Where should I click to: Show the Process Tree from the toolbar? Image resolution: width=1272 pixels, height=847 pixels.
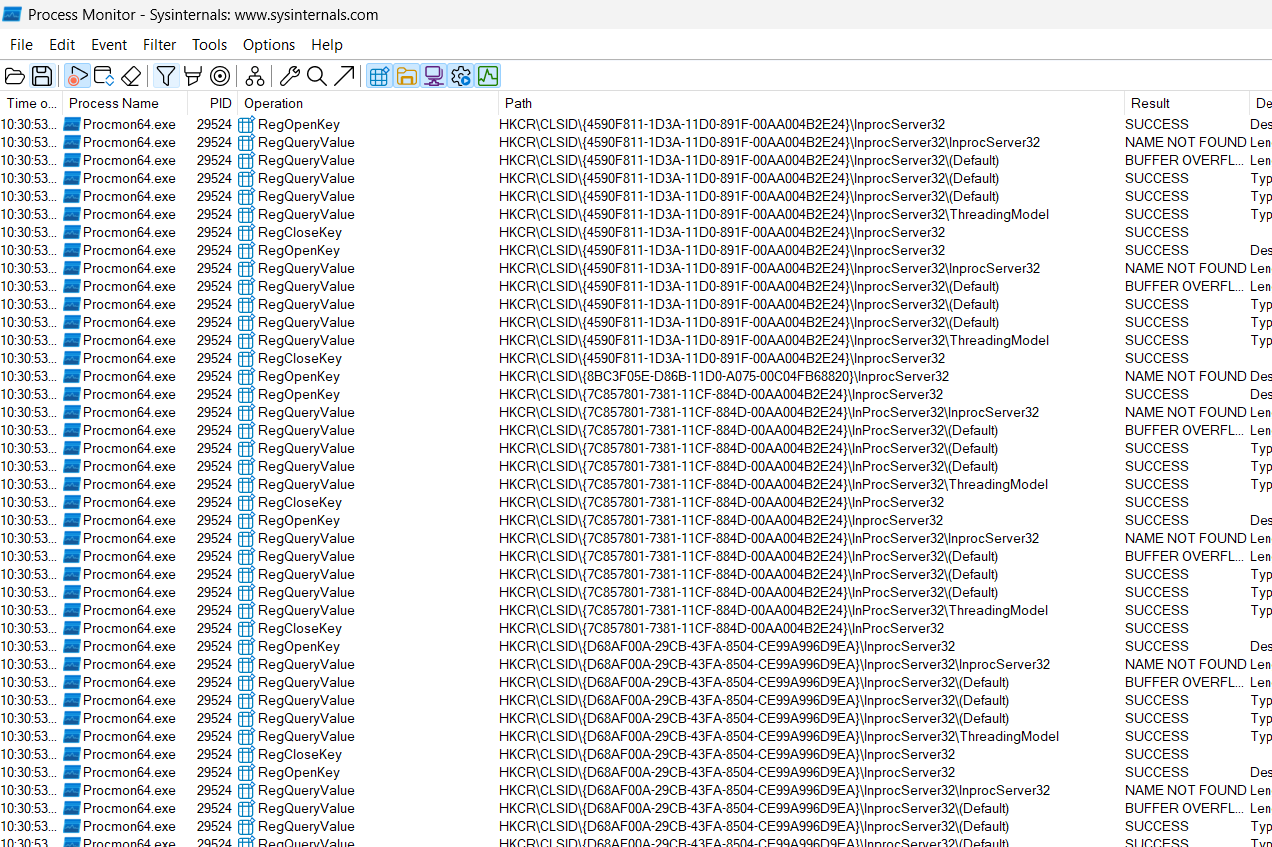[x=255, y=76]
